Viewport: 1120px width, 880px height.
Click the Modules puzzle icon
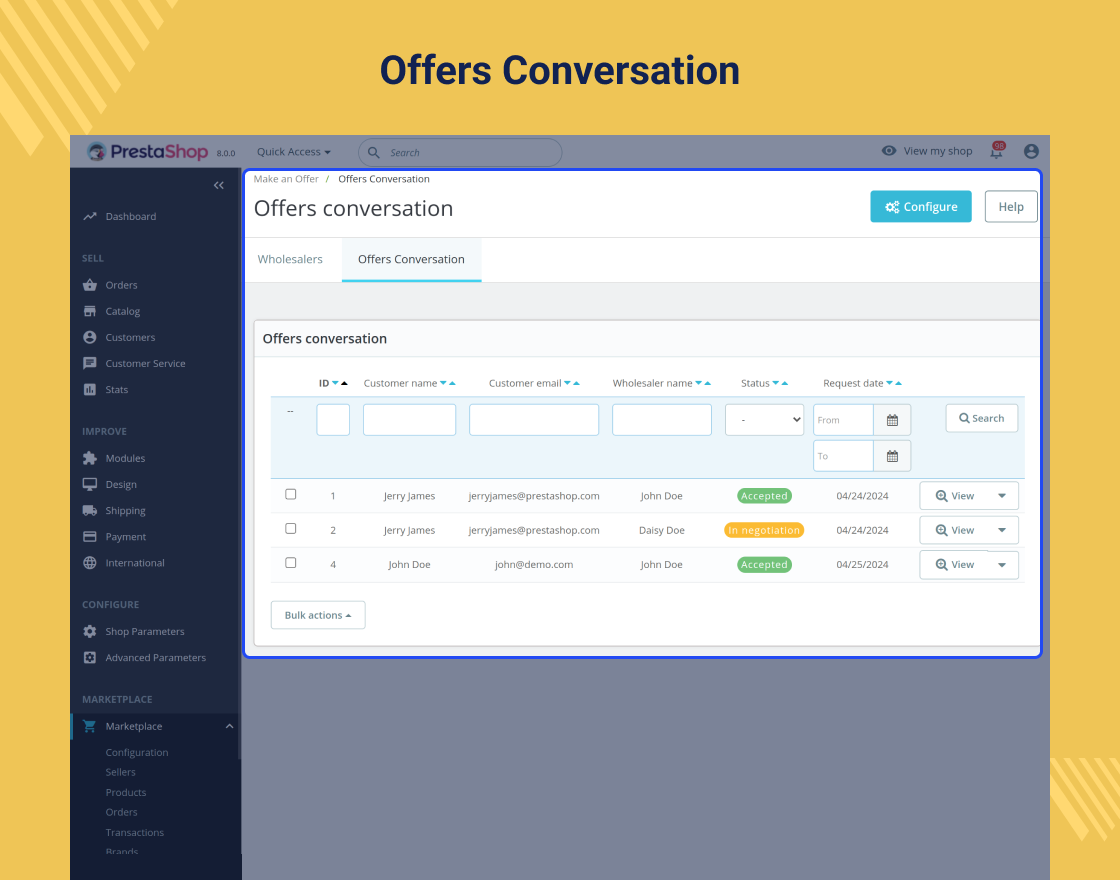(x=89, y=458)
